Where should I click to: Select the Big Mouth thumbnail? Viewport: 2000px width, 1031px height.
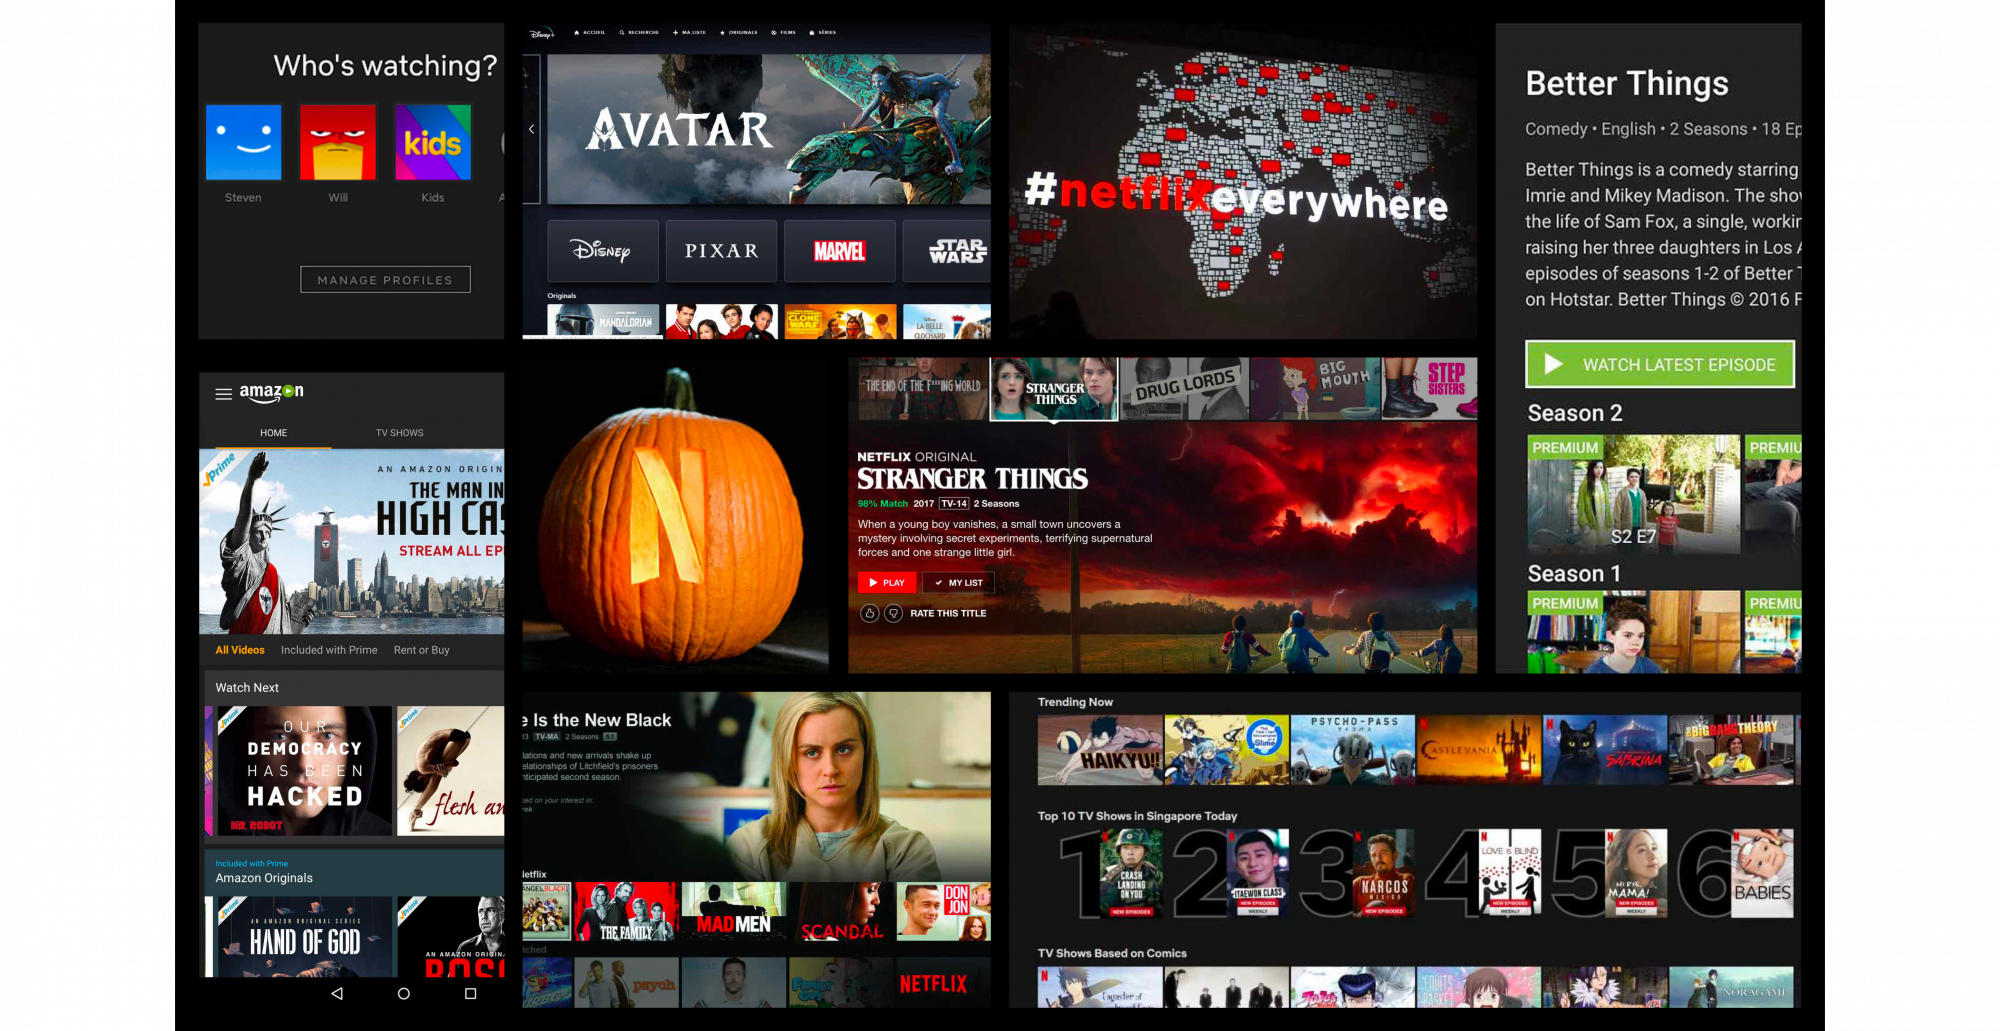(1315, 388)
